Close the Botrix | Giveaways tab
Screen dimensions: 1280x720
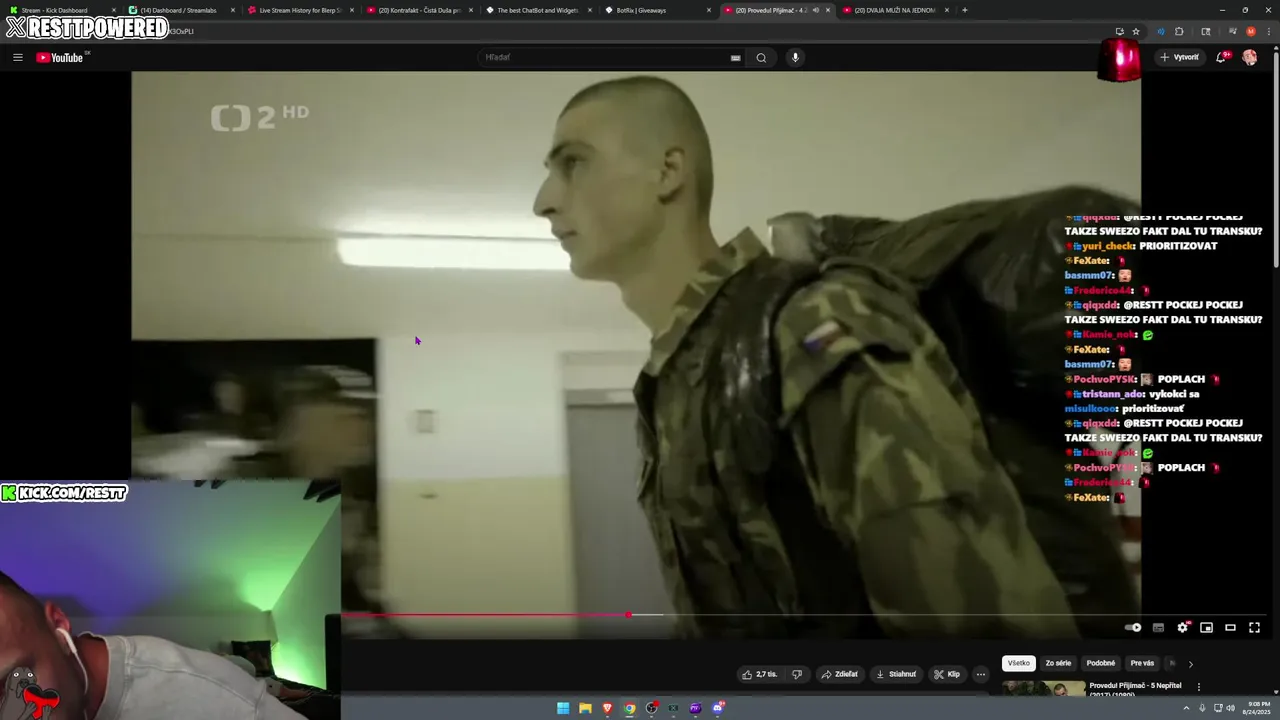[x=709, y=10]
